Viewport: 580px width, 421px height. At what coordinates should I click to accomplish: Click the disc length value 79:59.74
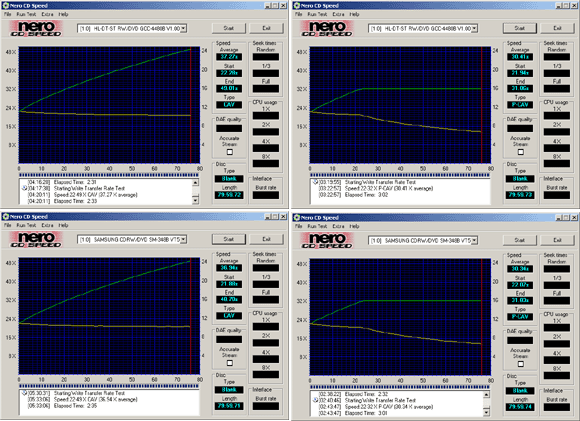pyautogui.click(x=520, y=407)
